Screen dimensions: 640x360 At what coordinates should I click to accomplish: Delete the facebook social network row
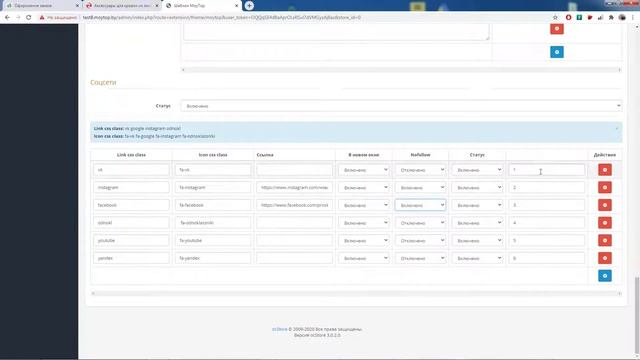click(x=604, y=205)
